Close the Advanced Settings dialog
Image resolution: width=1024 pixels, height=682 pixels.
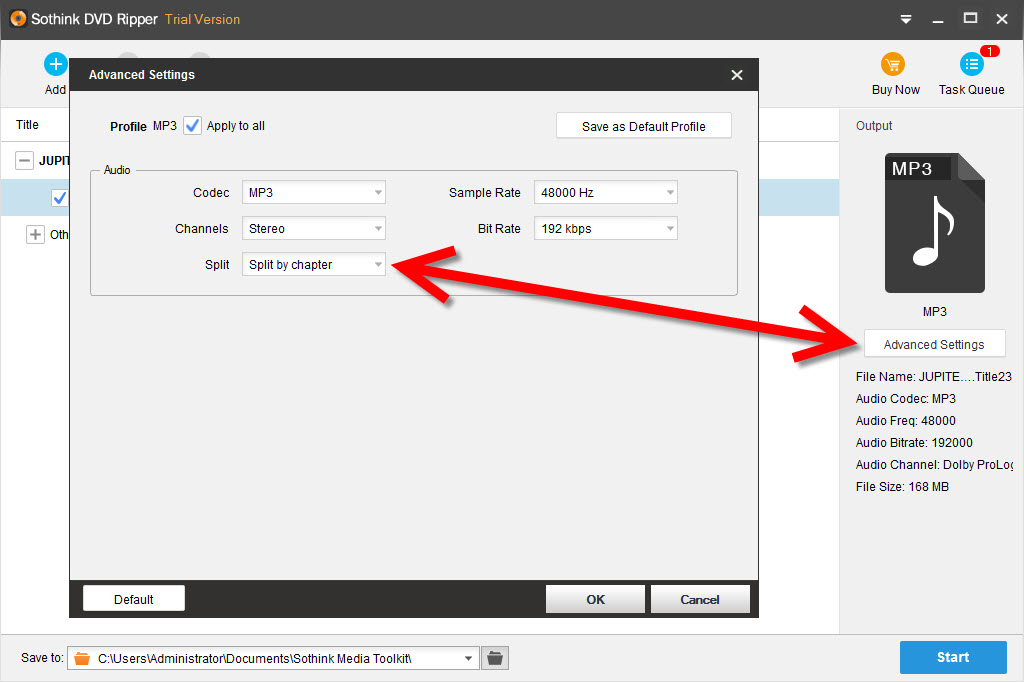(737, 75)
